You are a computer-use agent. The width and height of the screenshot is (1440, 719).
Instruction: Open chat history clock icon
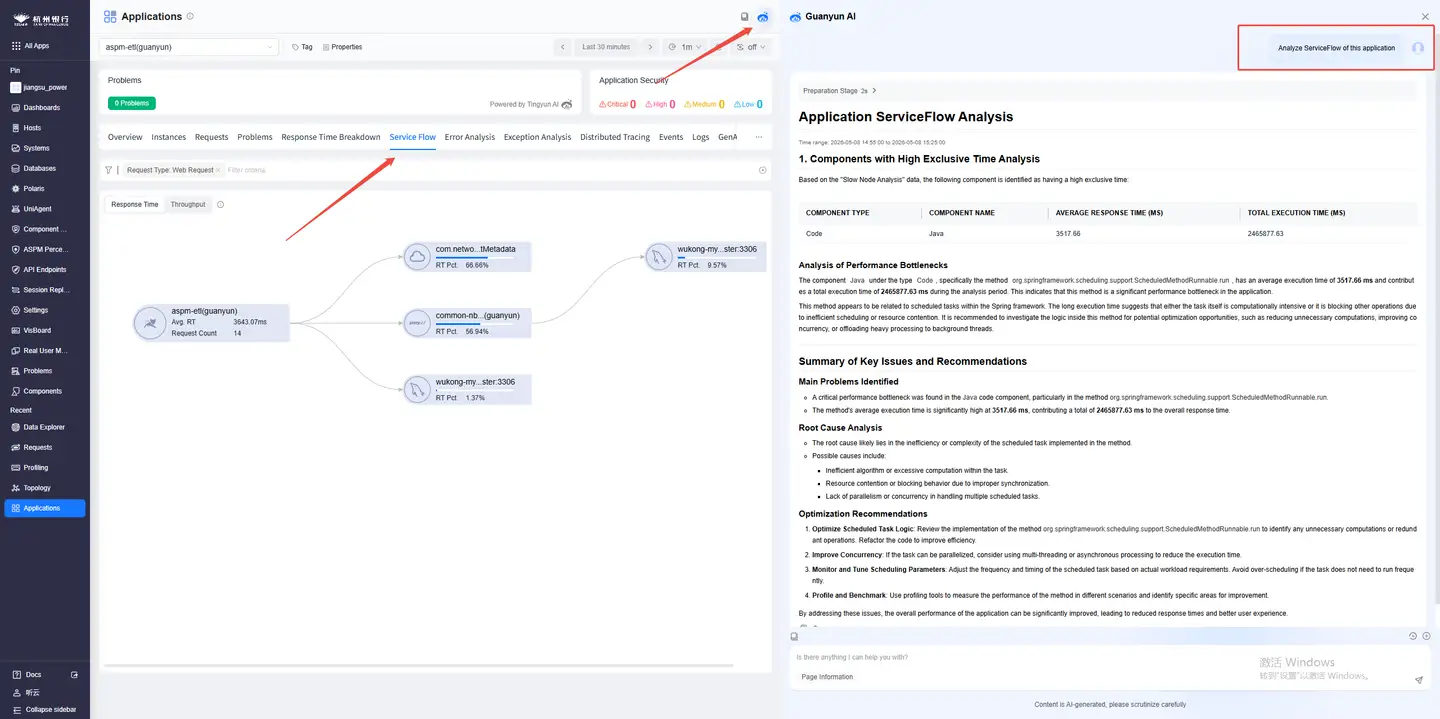pos(1412,636)
